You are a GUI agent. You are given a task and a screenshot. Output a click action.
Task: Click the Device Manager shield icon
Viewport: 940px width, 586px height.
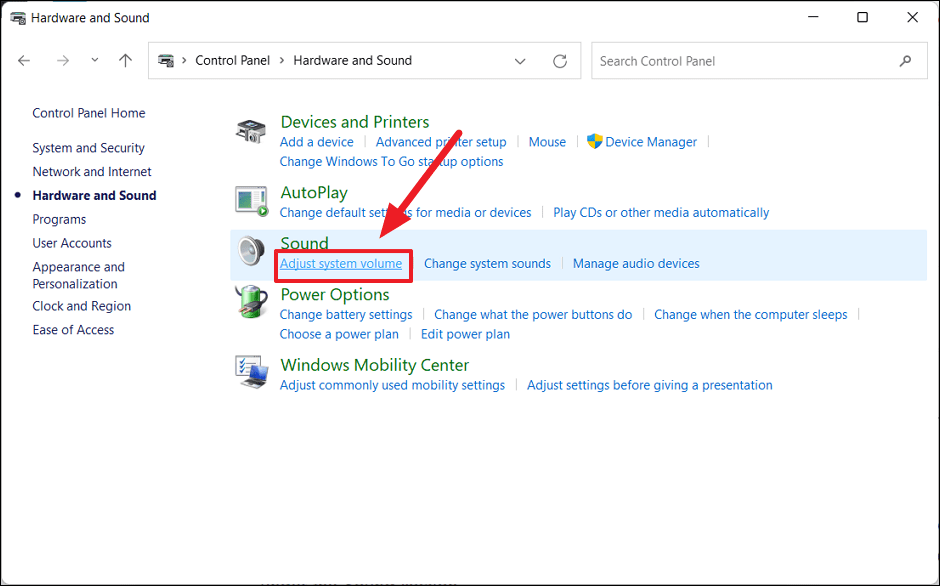[594, 142]
